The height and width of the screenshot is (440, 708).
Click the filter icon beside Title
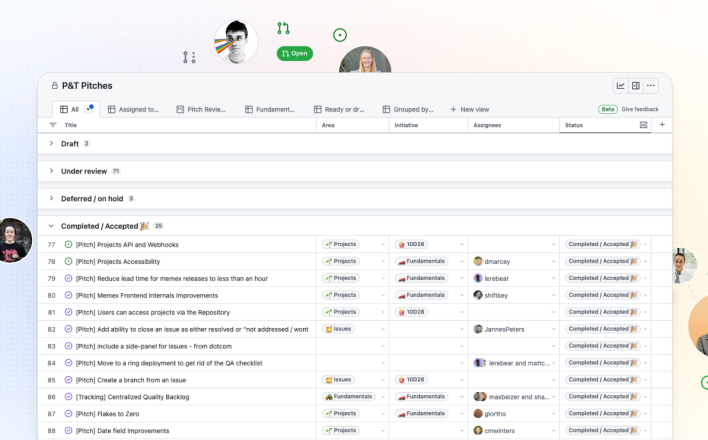click(53, 125)
